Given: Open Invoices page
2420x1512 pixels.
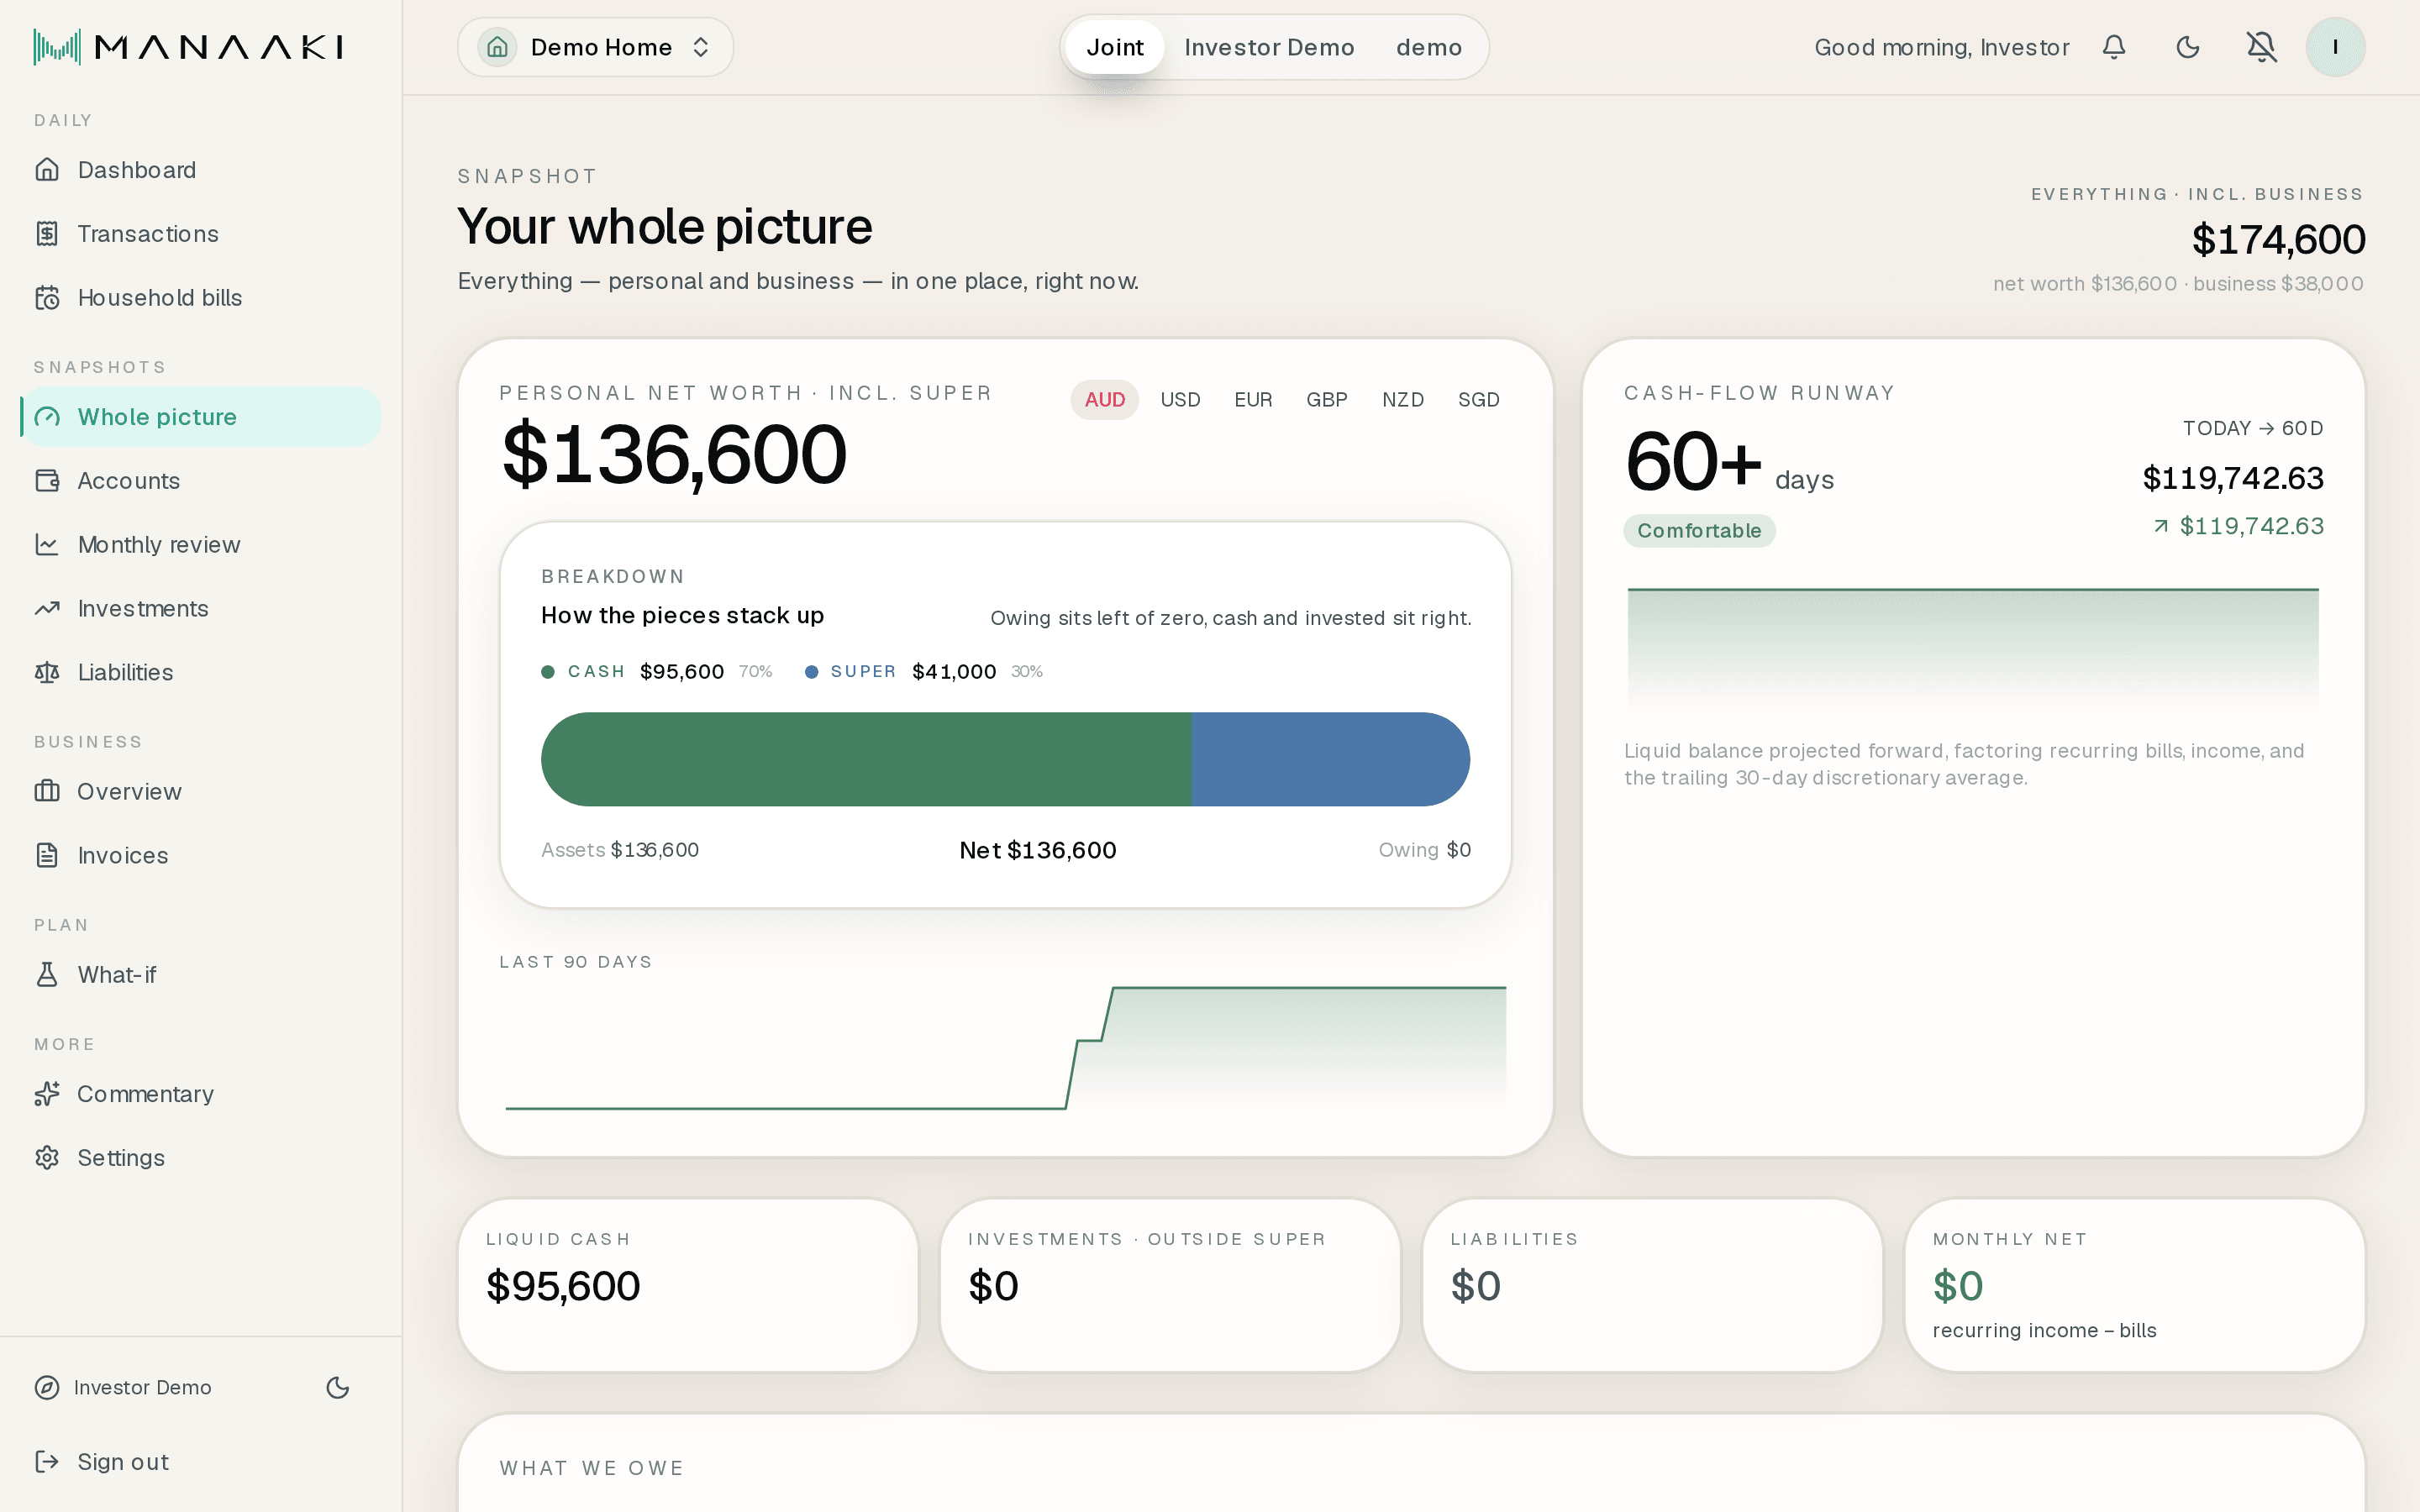Looking at the screenshot, I should [x=200, y=856].
